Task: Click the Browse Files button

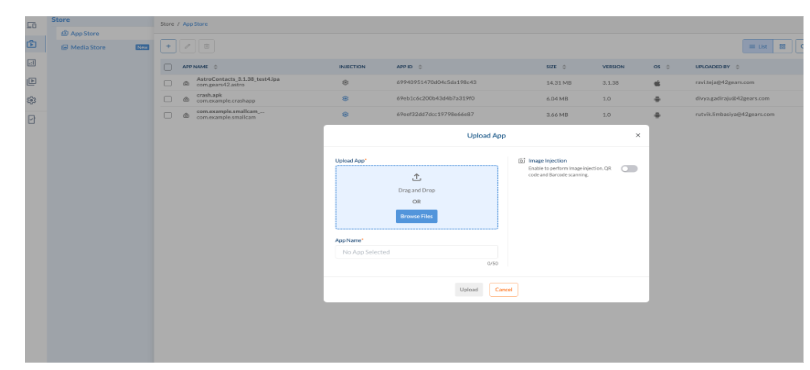Action: [x=416, y=217]
